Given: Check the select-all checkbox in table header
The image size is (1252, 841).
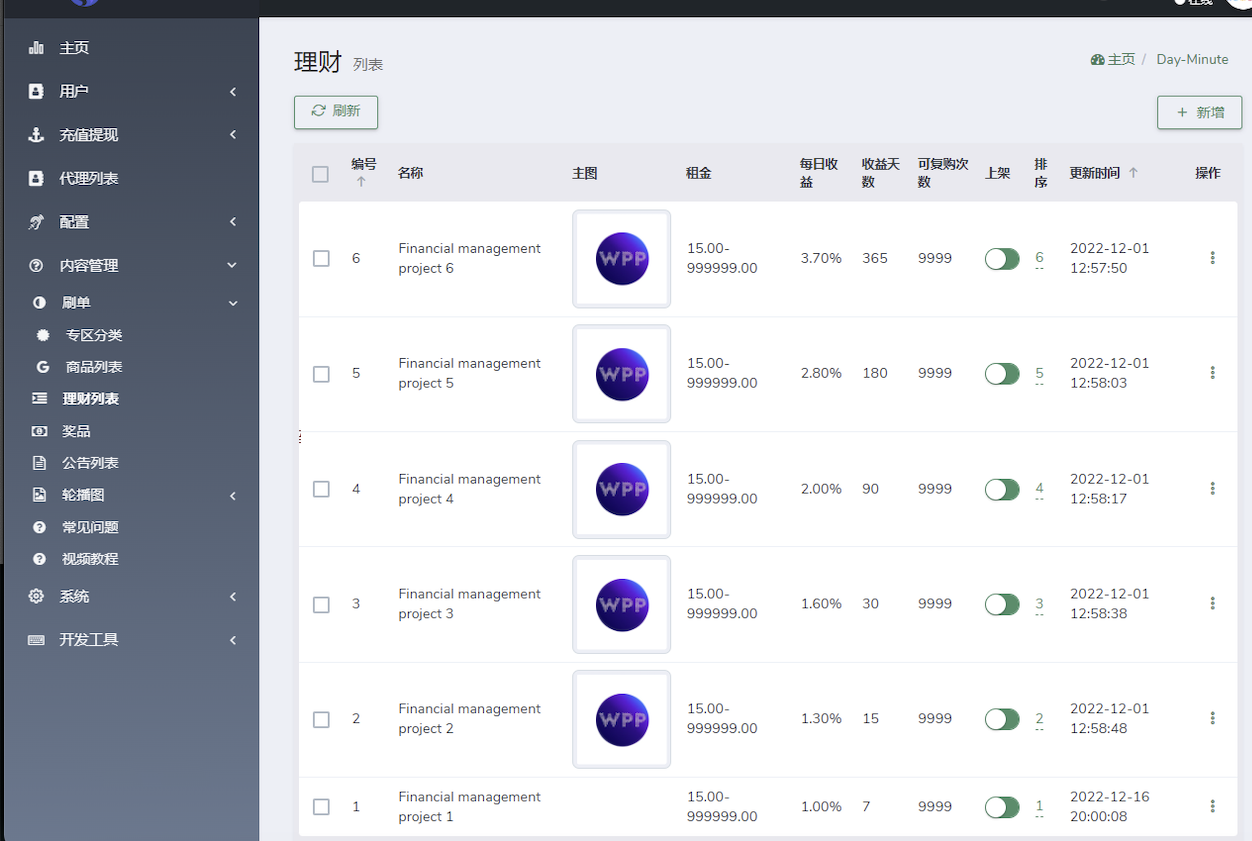Looking at the screenshot, I should [x=320, y=174].
